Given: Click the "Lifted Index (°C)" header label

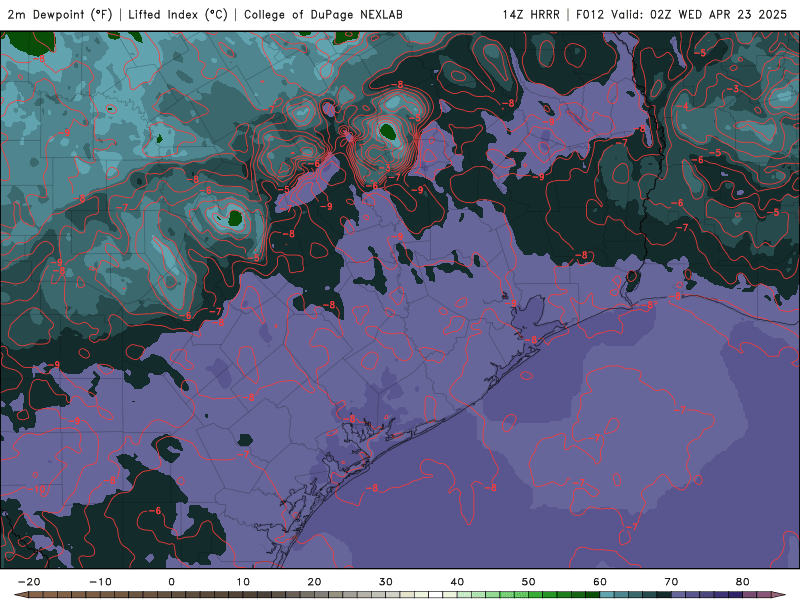Looking at the screenshot, I should click(x=178, y=15).
